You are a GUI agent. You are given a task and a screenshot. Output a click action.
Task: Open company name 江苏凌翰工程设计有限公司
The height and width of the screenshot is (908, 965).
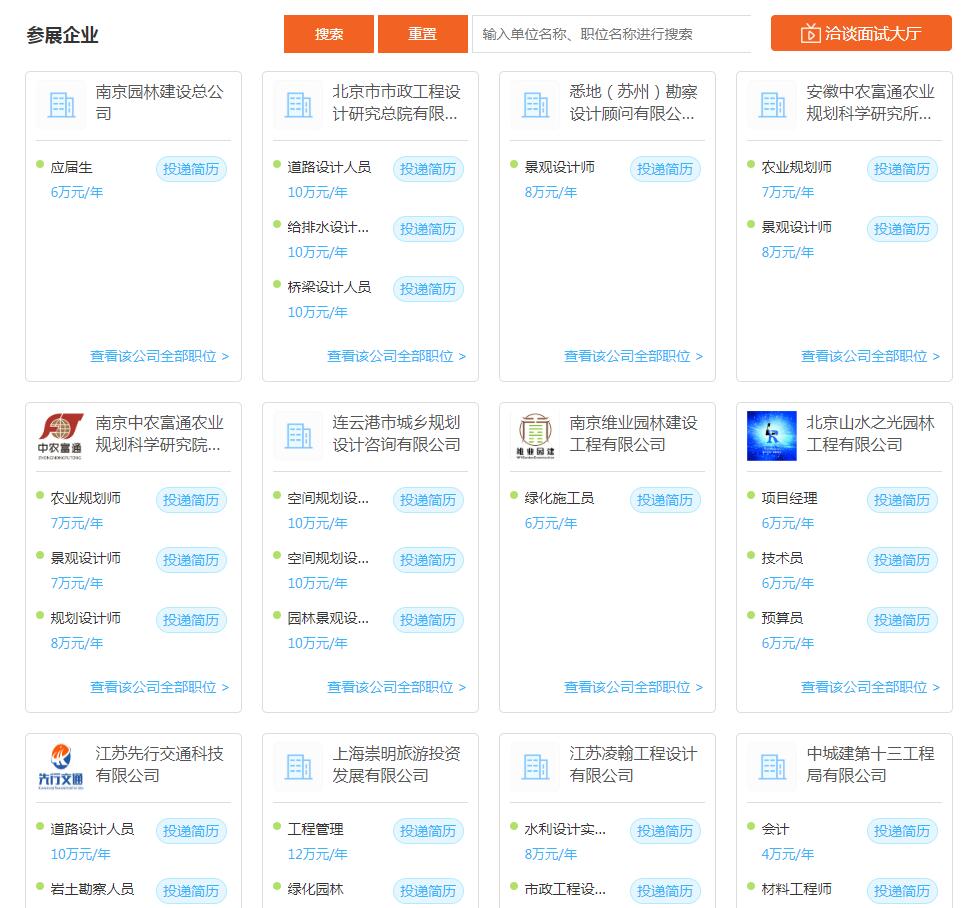633,765
